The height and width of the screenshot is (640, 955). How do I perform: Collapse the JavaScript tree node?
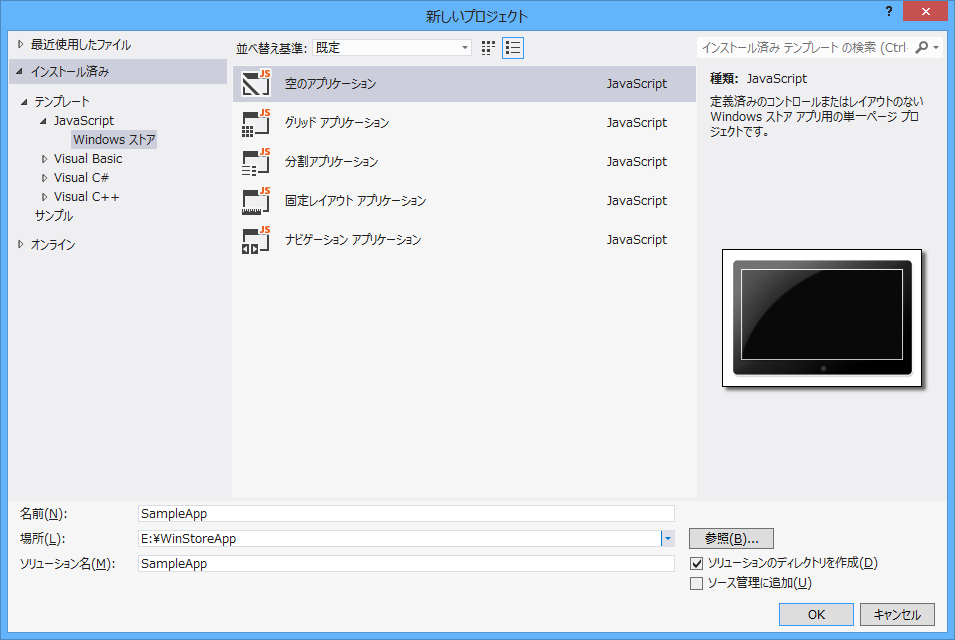(43, 121)
